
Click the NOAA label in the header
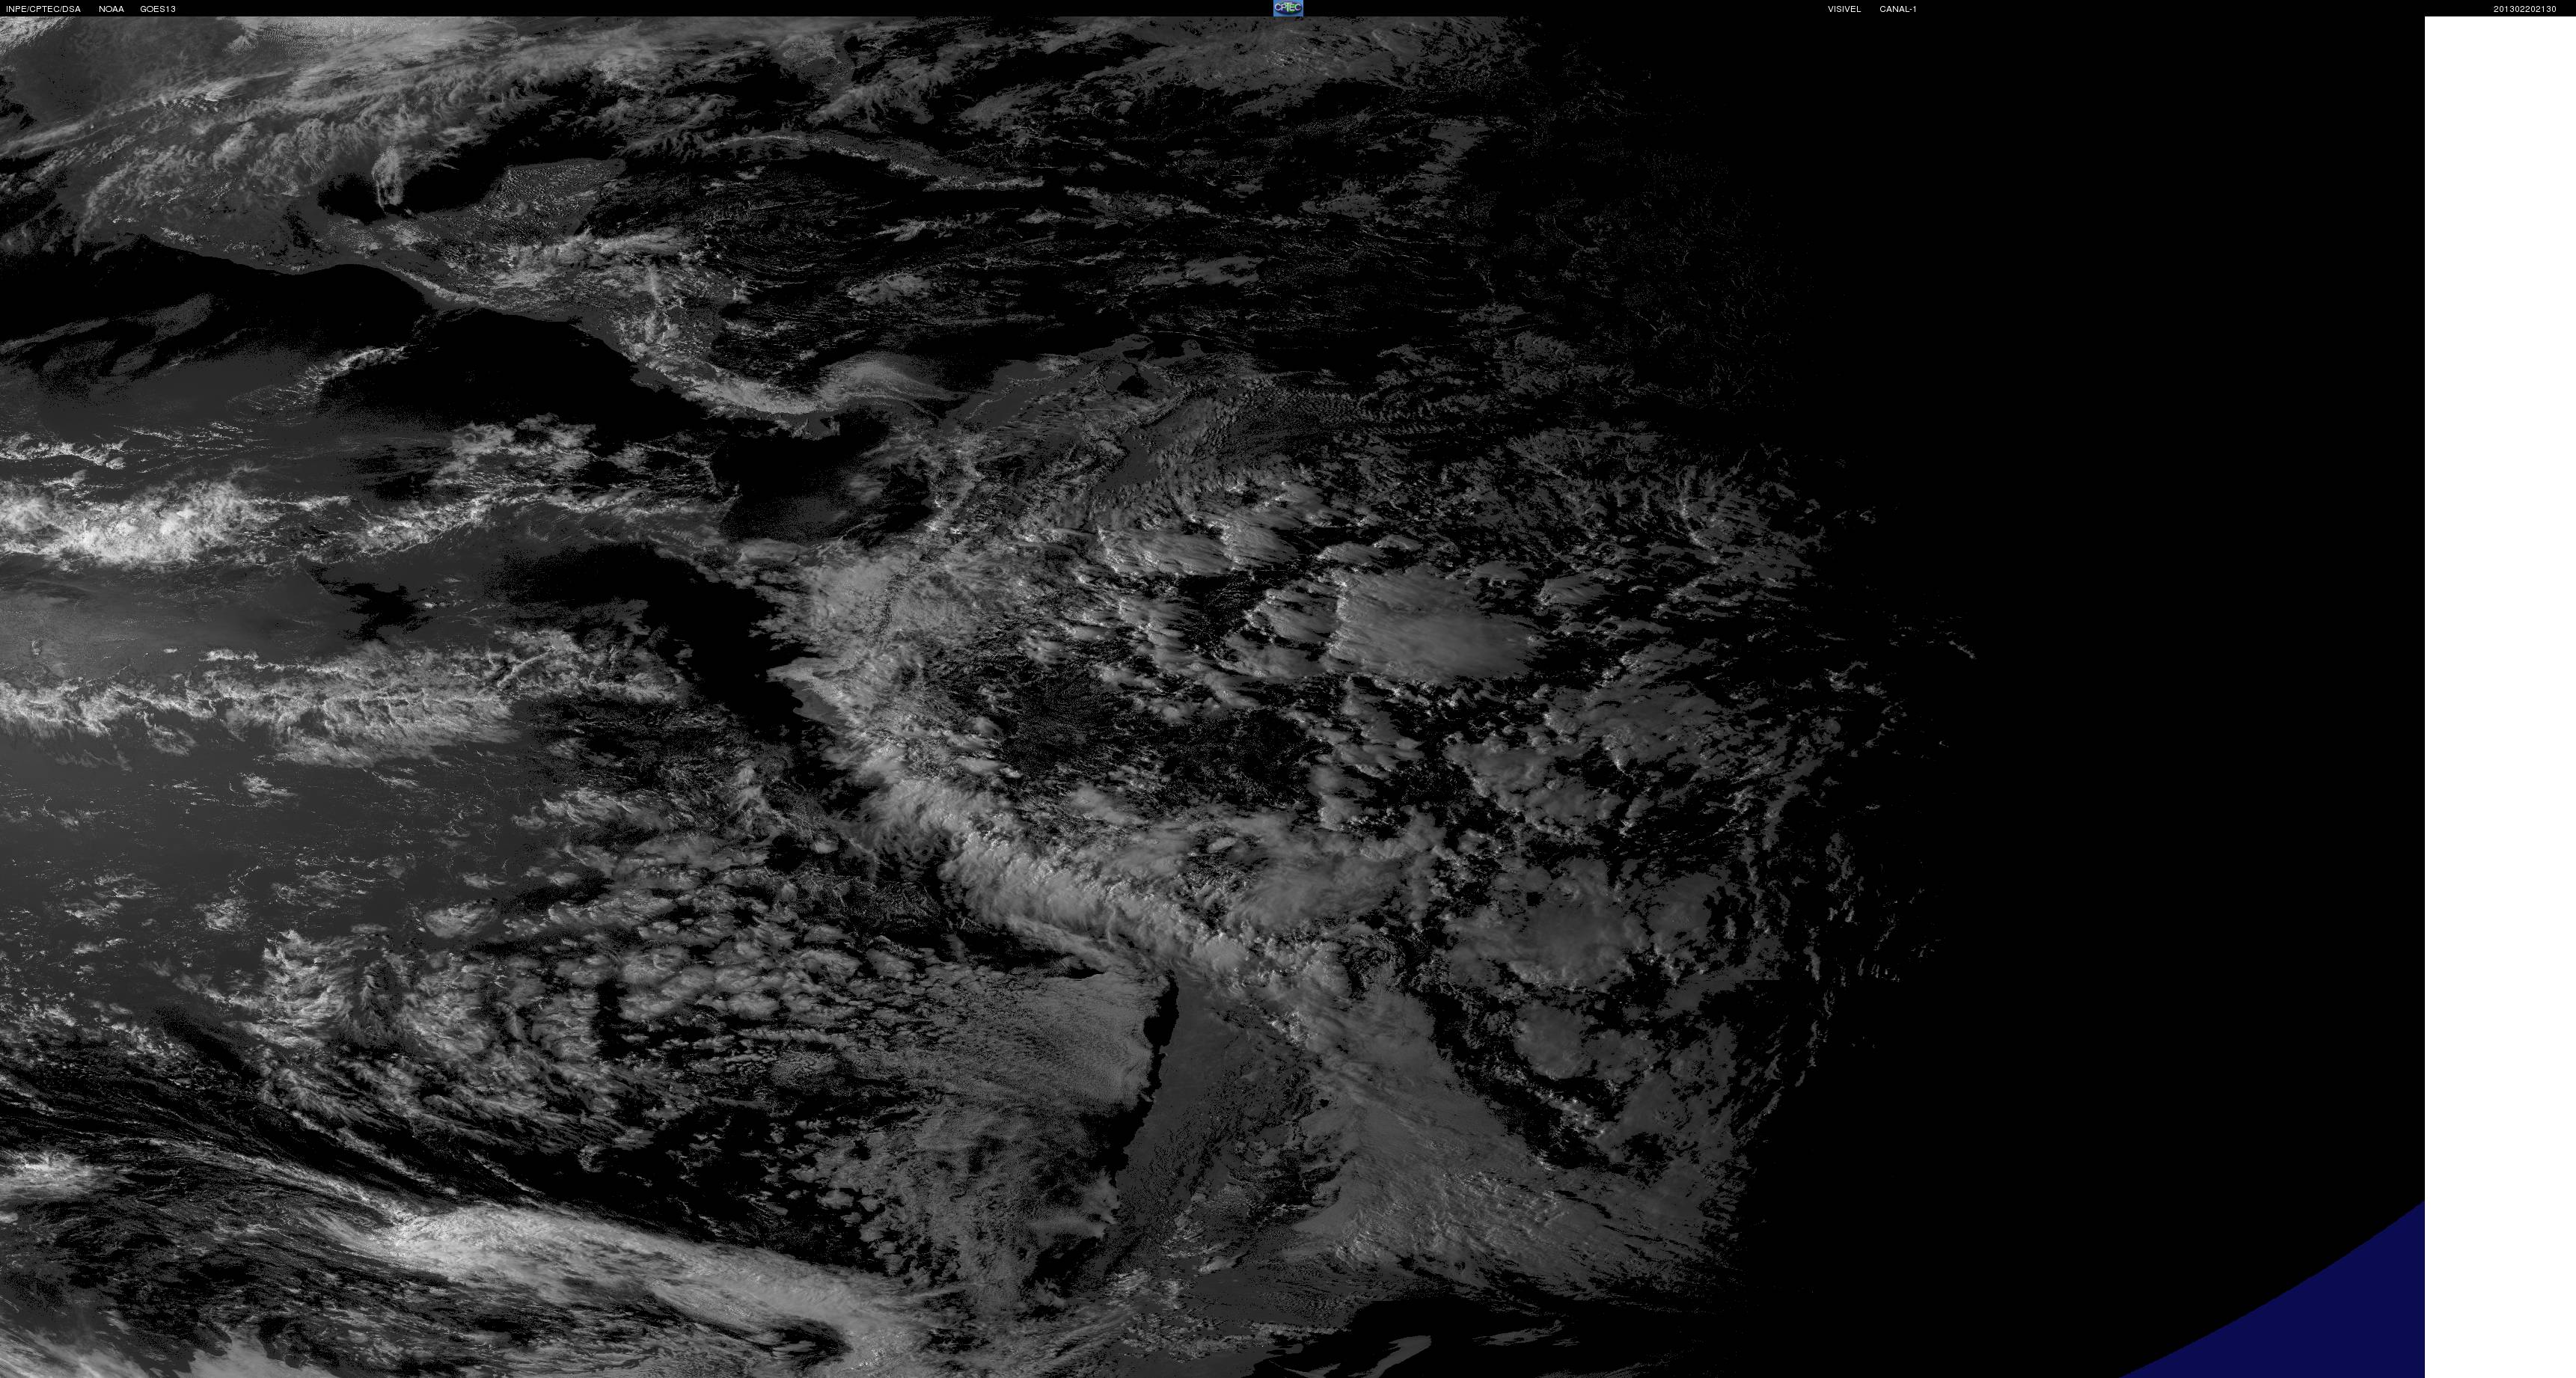pos(111,9)
